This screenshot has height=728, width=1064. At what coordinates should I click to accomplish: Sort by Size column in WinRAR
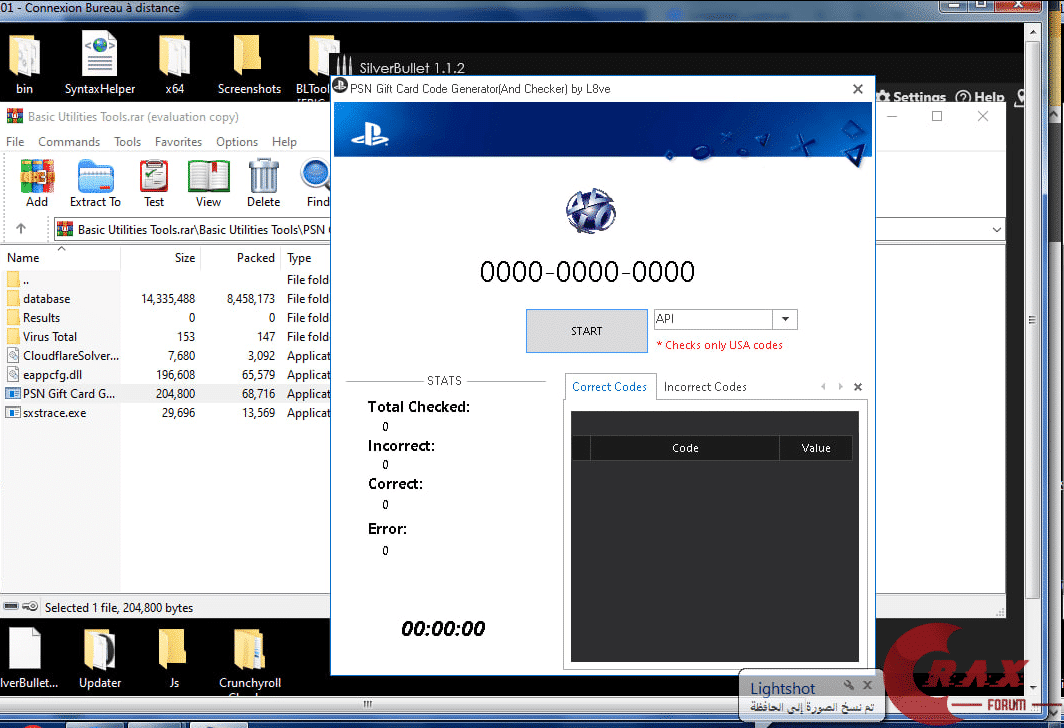pos(161,258)
